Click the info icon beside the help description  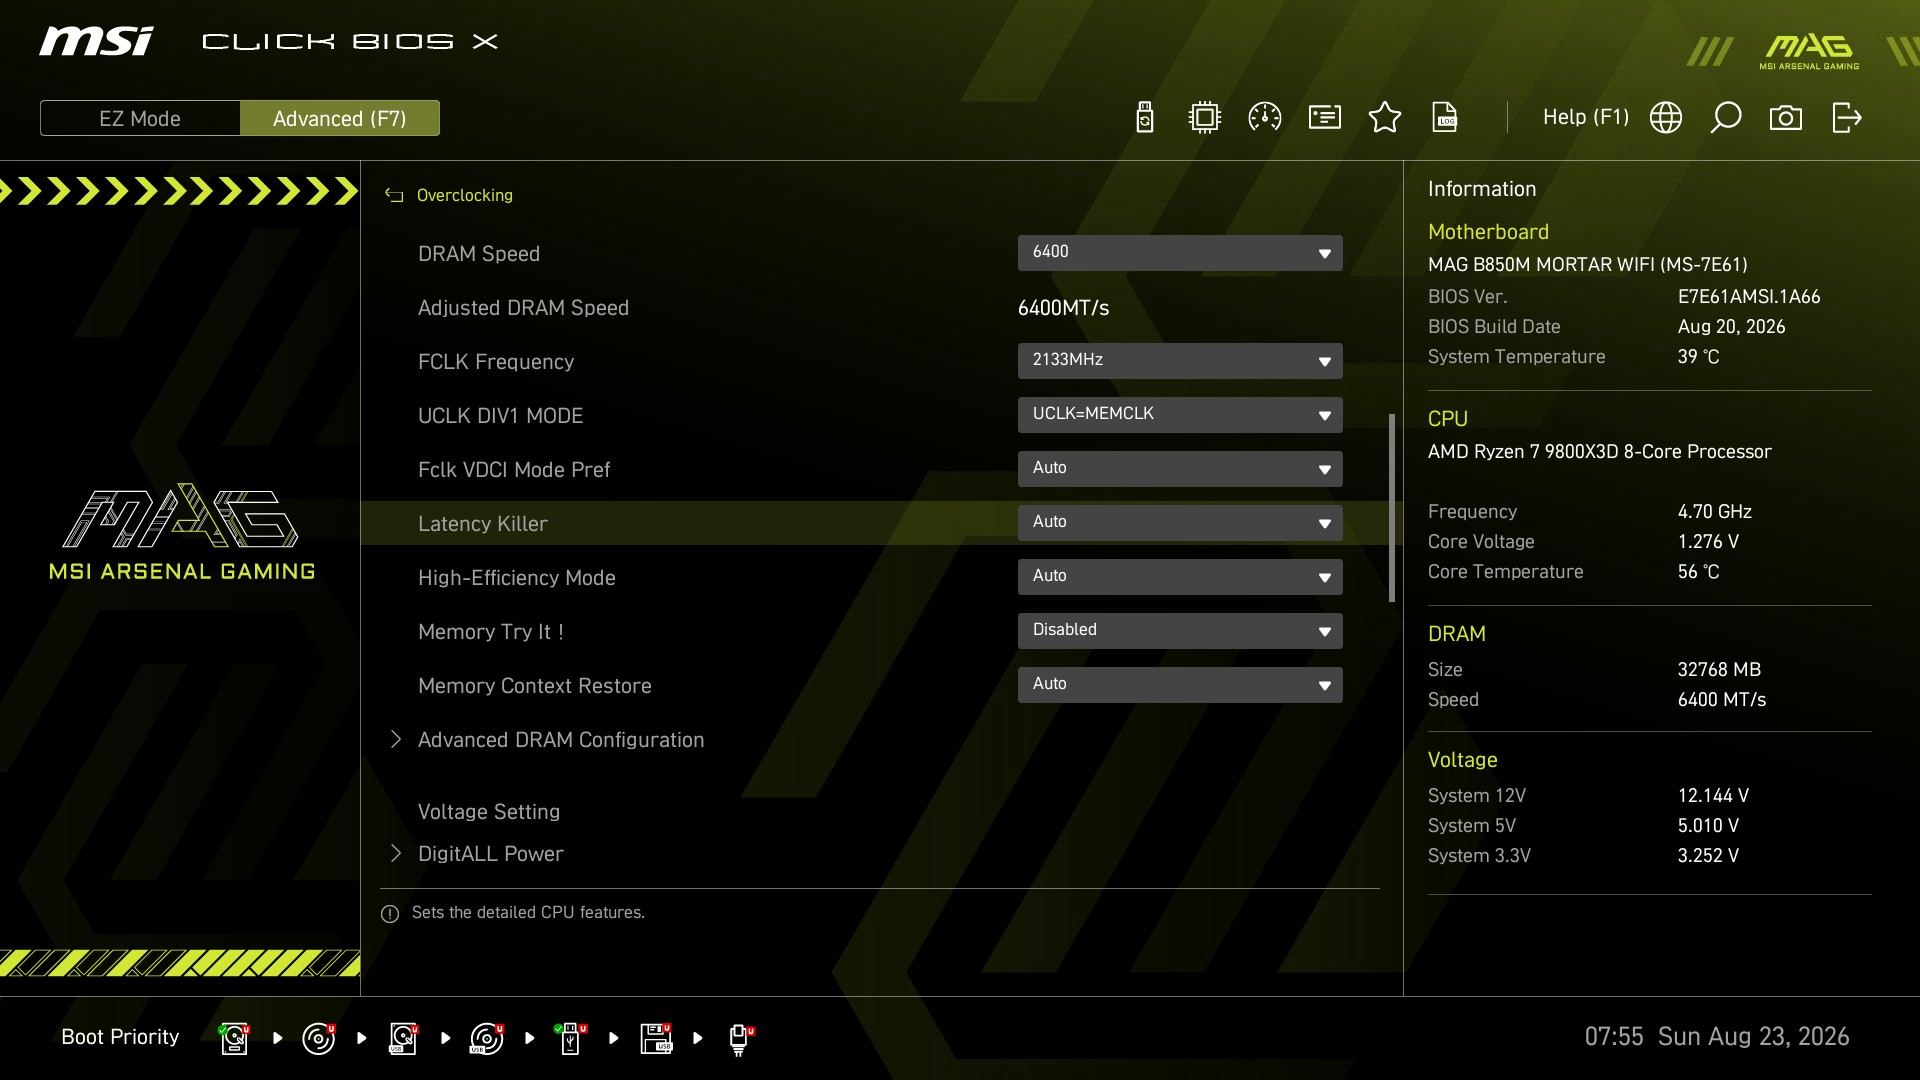390,913
